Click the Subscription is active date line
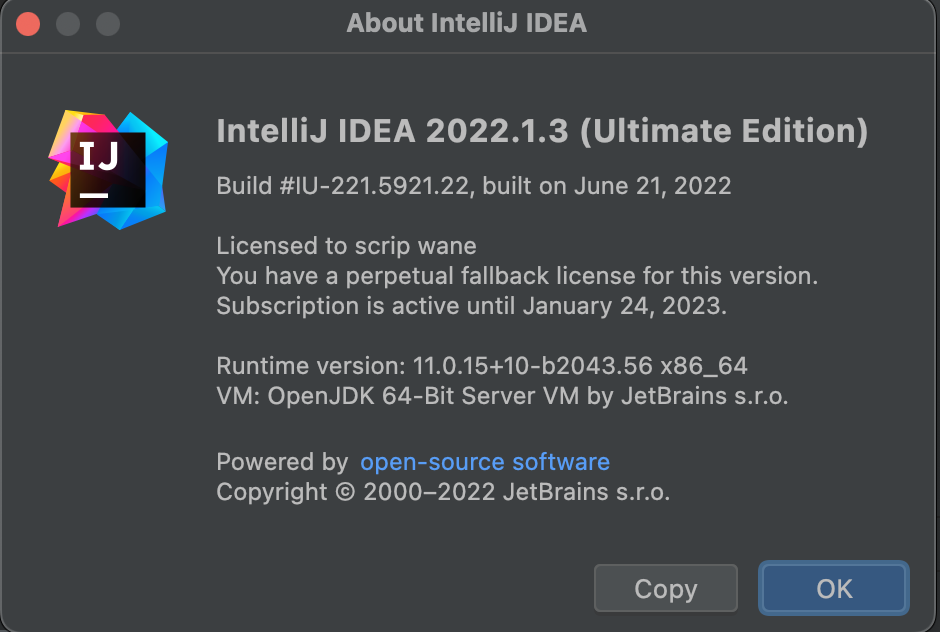The image size is (940, 632). [471, 306]
